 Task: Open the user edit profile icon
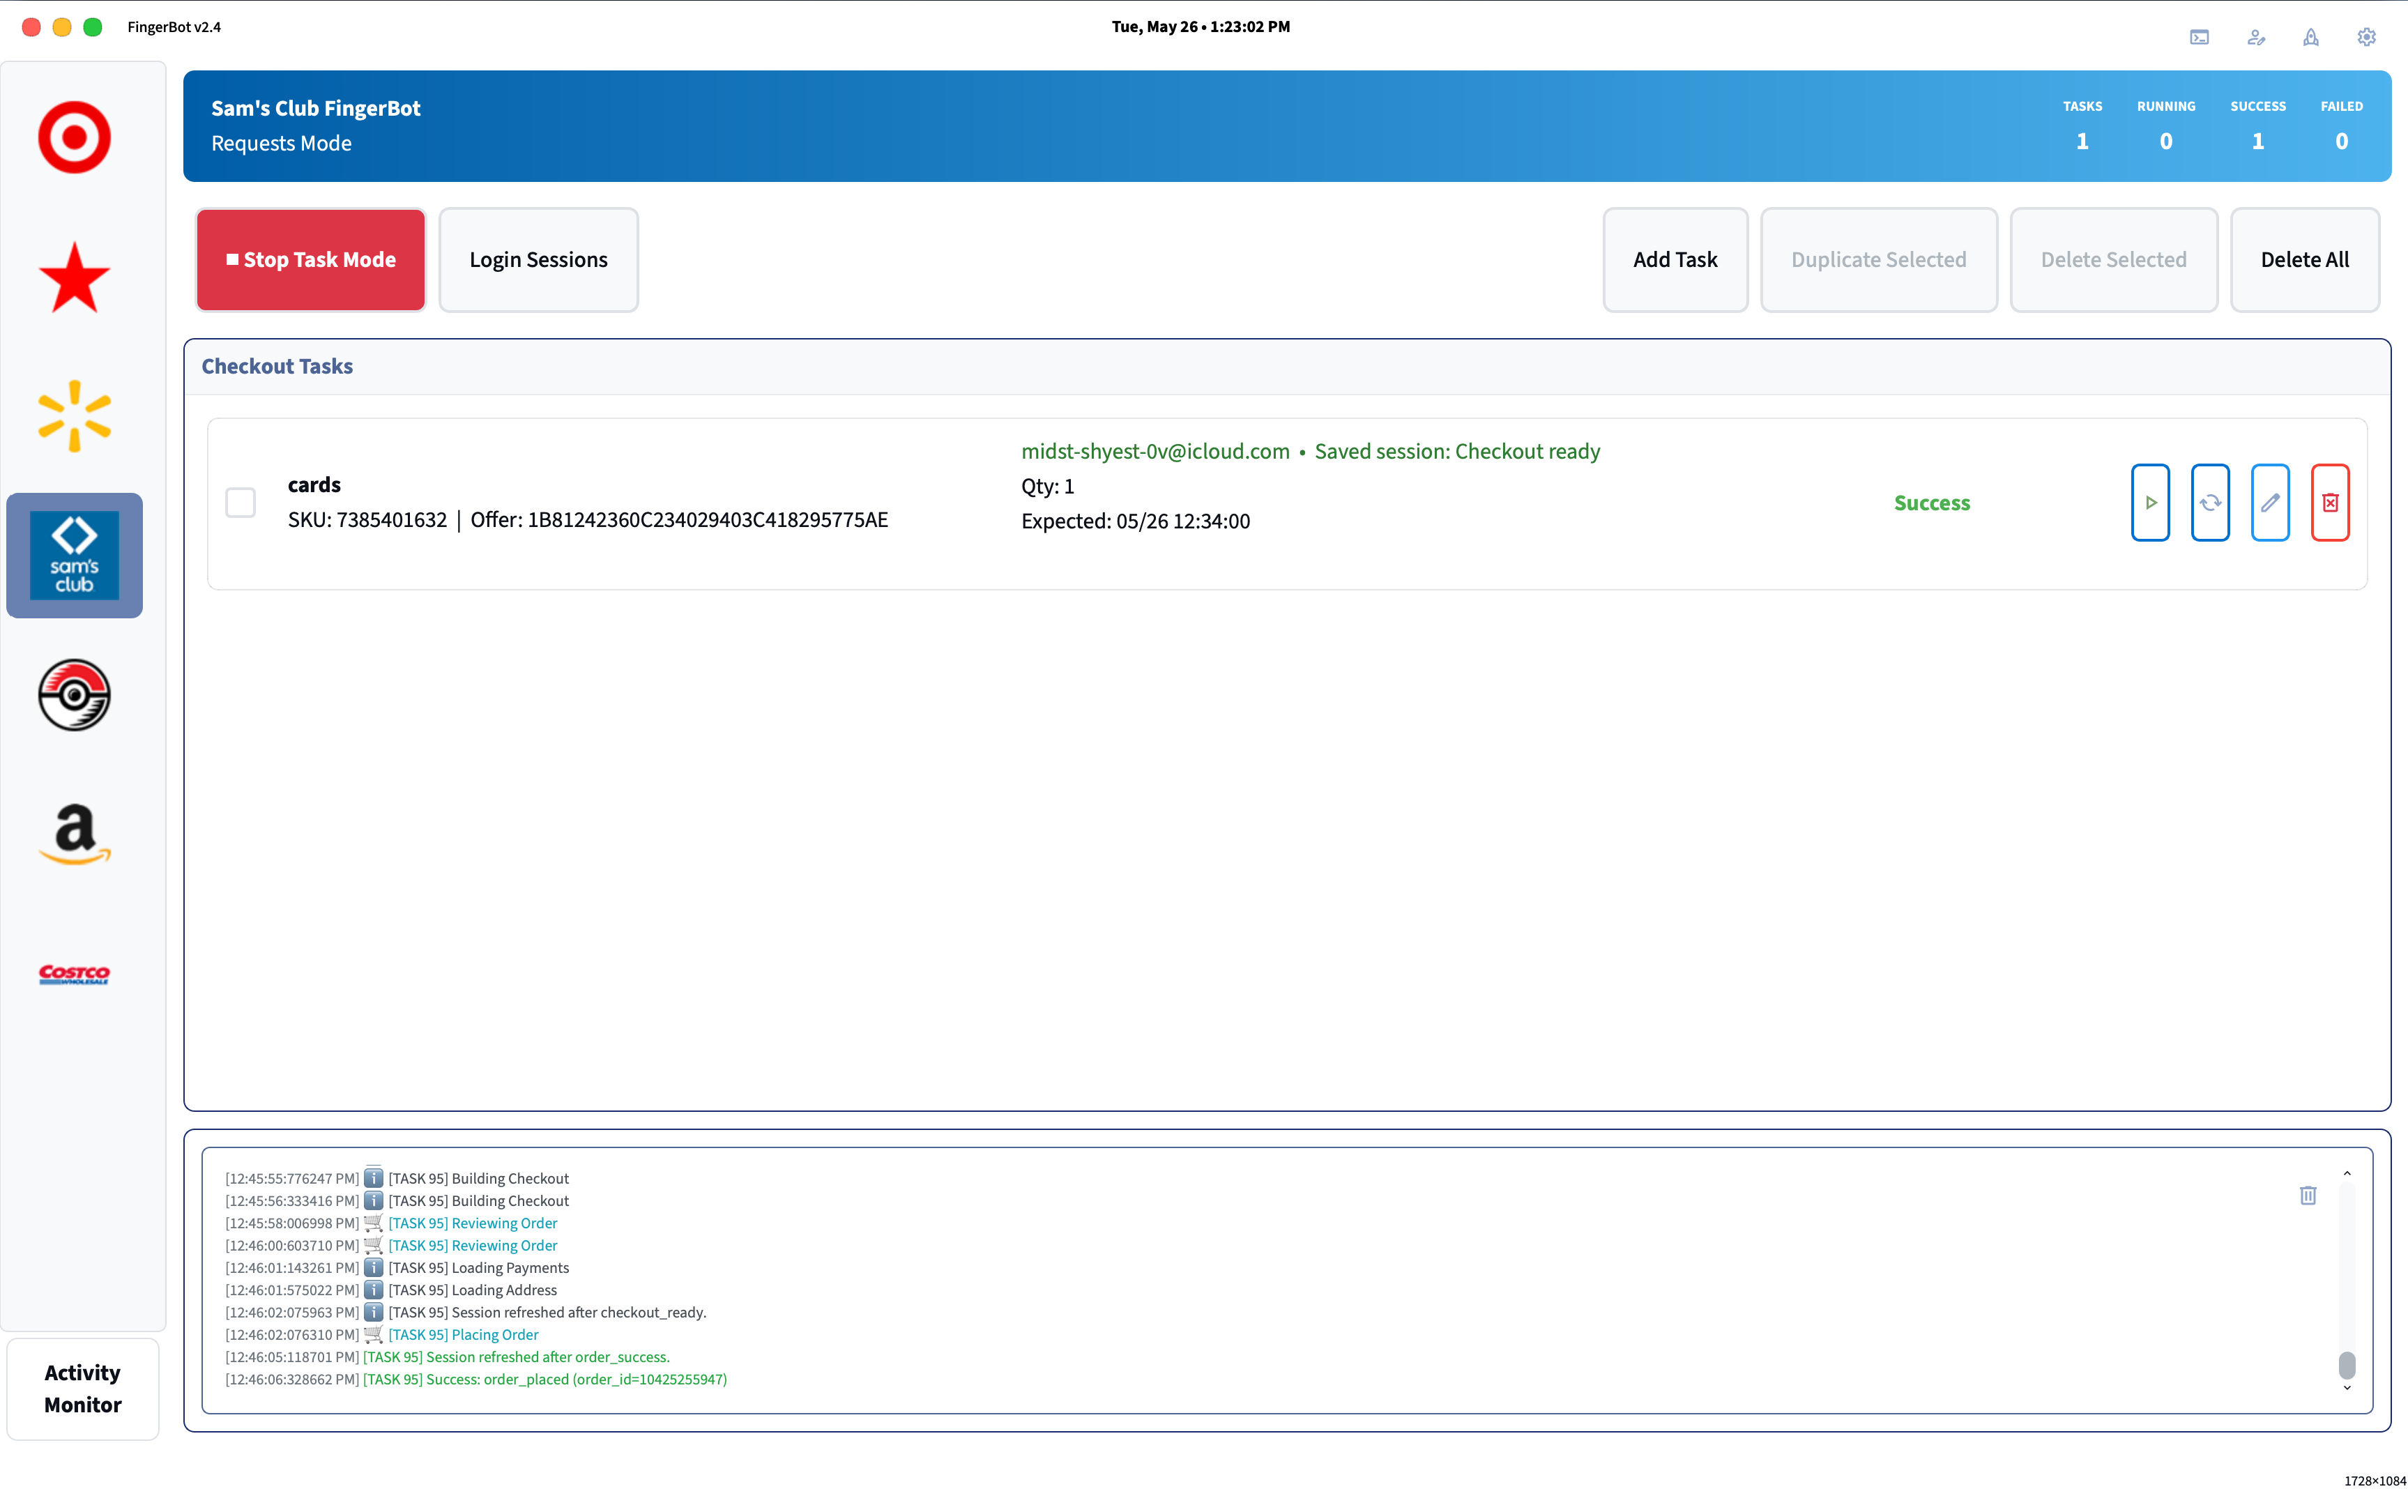pos(2256,37)
